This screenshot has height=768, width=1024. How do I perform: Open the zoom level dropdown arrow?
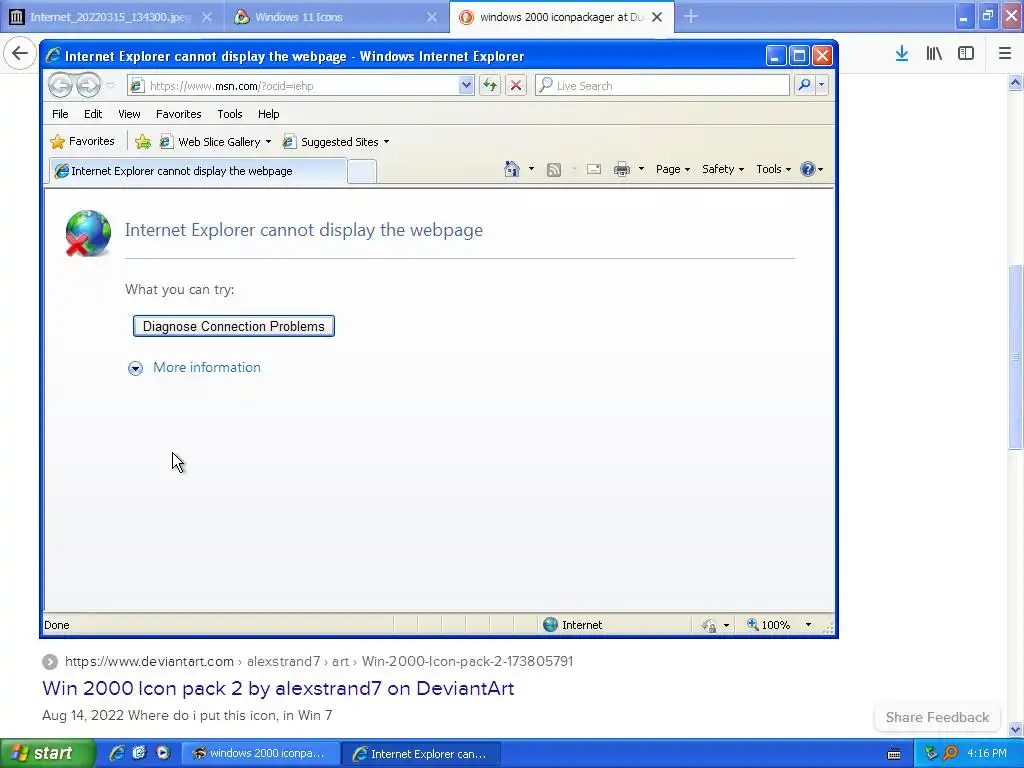[x=808, y=625]
